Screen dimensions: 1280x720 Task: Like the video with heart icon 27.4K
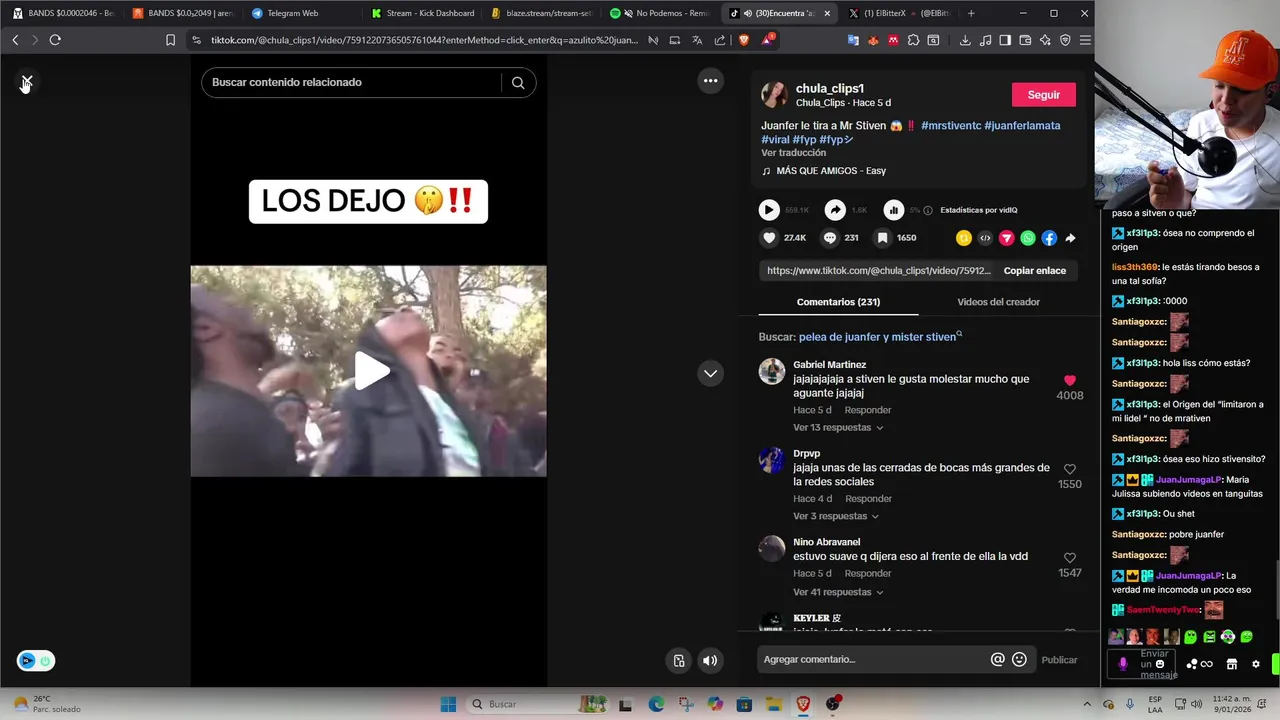click(769, 238)
